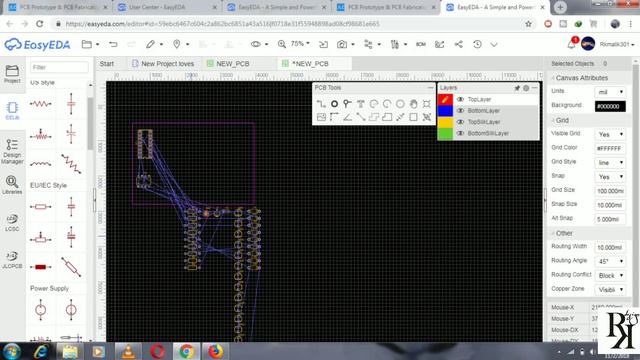The width and height of the screenshot is (640, 360).
Task: Click the EasyEDA logo
Action: pos(38,44)
